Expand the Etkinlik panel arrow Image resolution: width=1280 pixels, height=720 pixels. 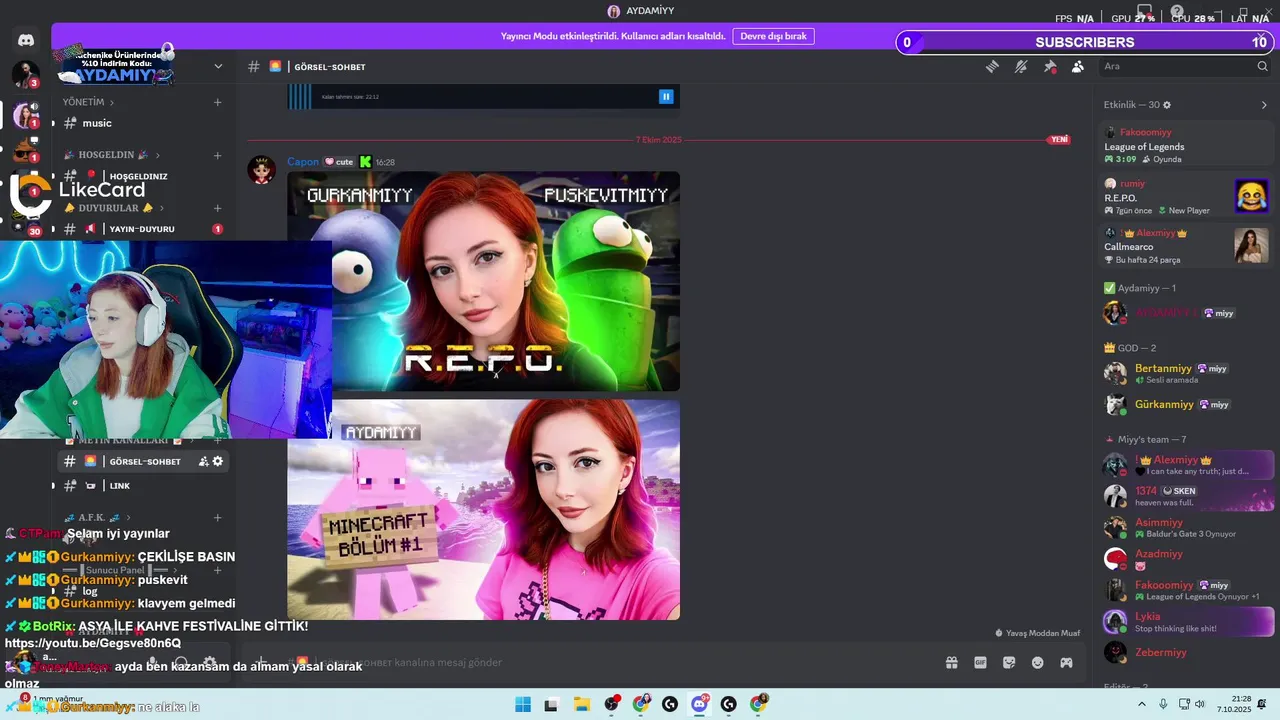[1264, 105]
